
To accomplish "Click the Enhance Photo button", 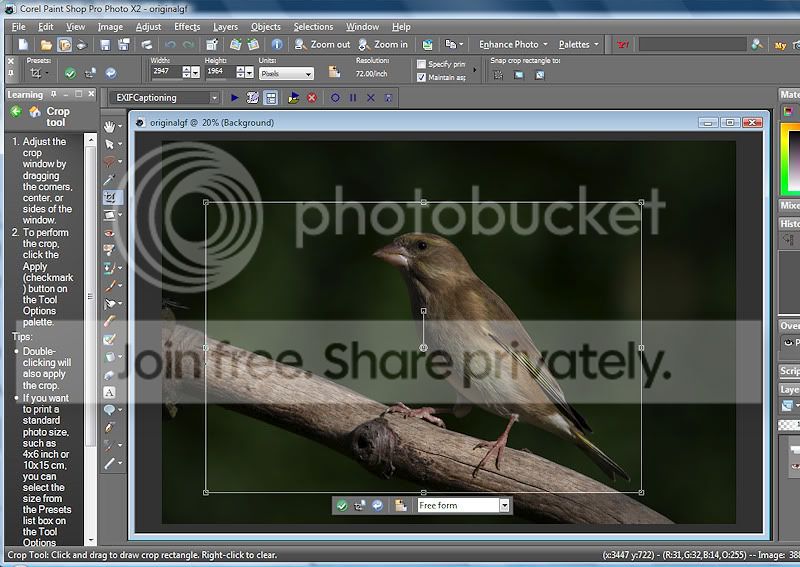I will point(511,45).
